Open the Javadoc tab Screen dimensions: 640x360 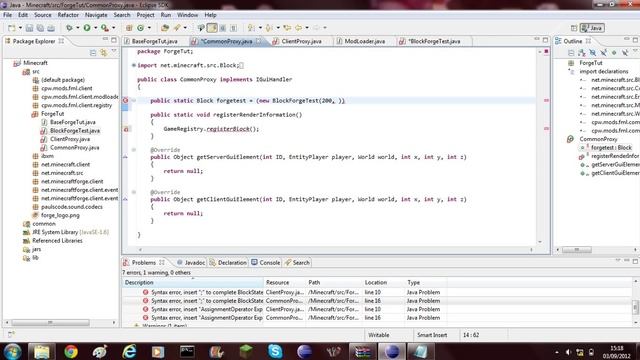tap(191, 262)
